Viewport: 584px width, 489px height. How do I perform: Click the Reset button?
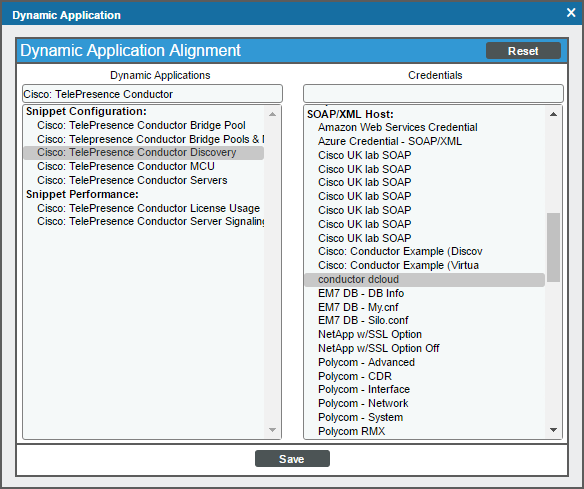523,51
